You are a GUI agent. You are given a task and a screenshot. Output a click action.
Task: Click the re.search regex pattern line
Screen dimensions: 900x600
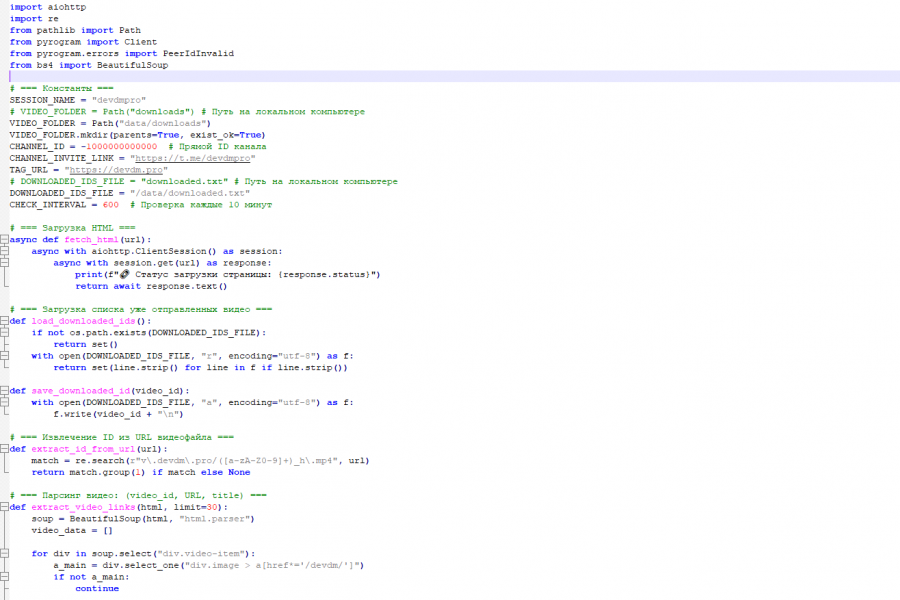tap(200, 460)
